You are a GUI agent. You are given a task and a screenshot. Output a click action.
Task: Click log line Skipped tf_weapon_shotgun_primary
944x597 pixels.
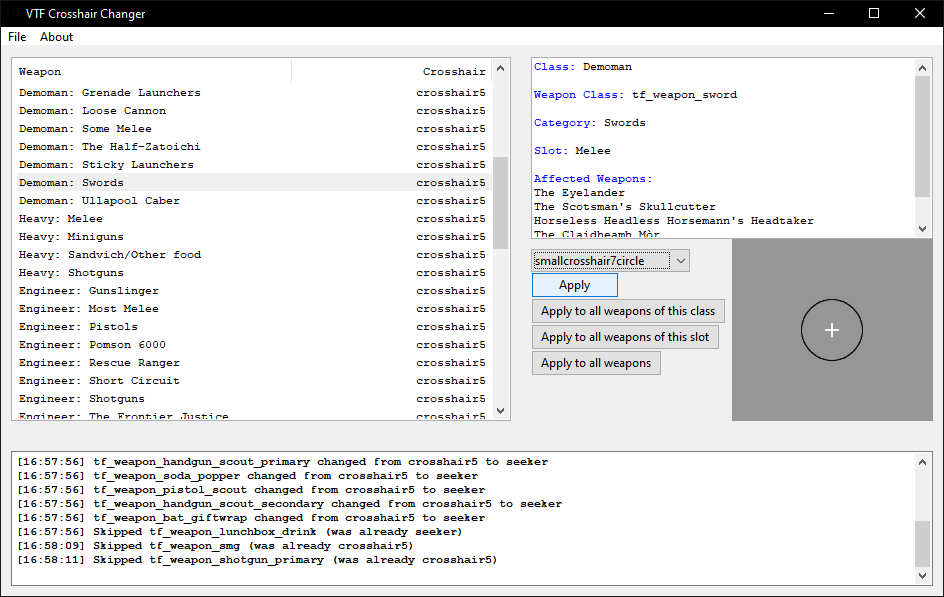pos(257,560)
